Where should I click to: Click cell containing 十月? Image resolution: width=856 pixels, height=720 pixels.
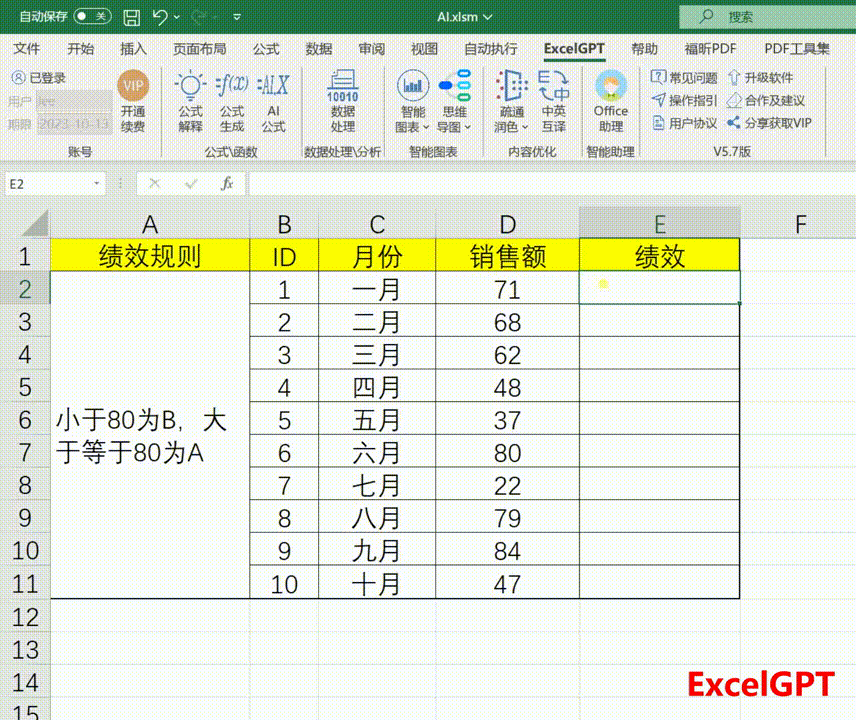tap(377, 583)
